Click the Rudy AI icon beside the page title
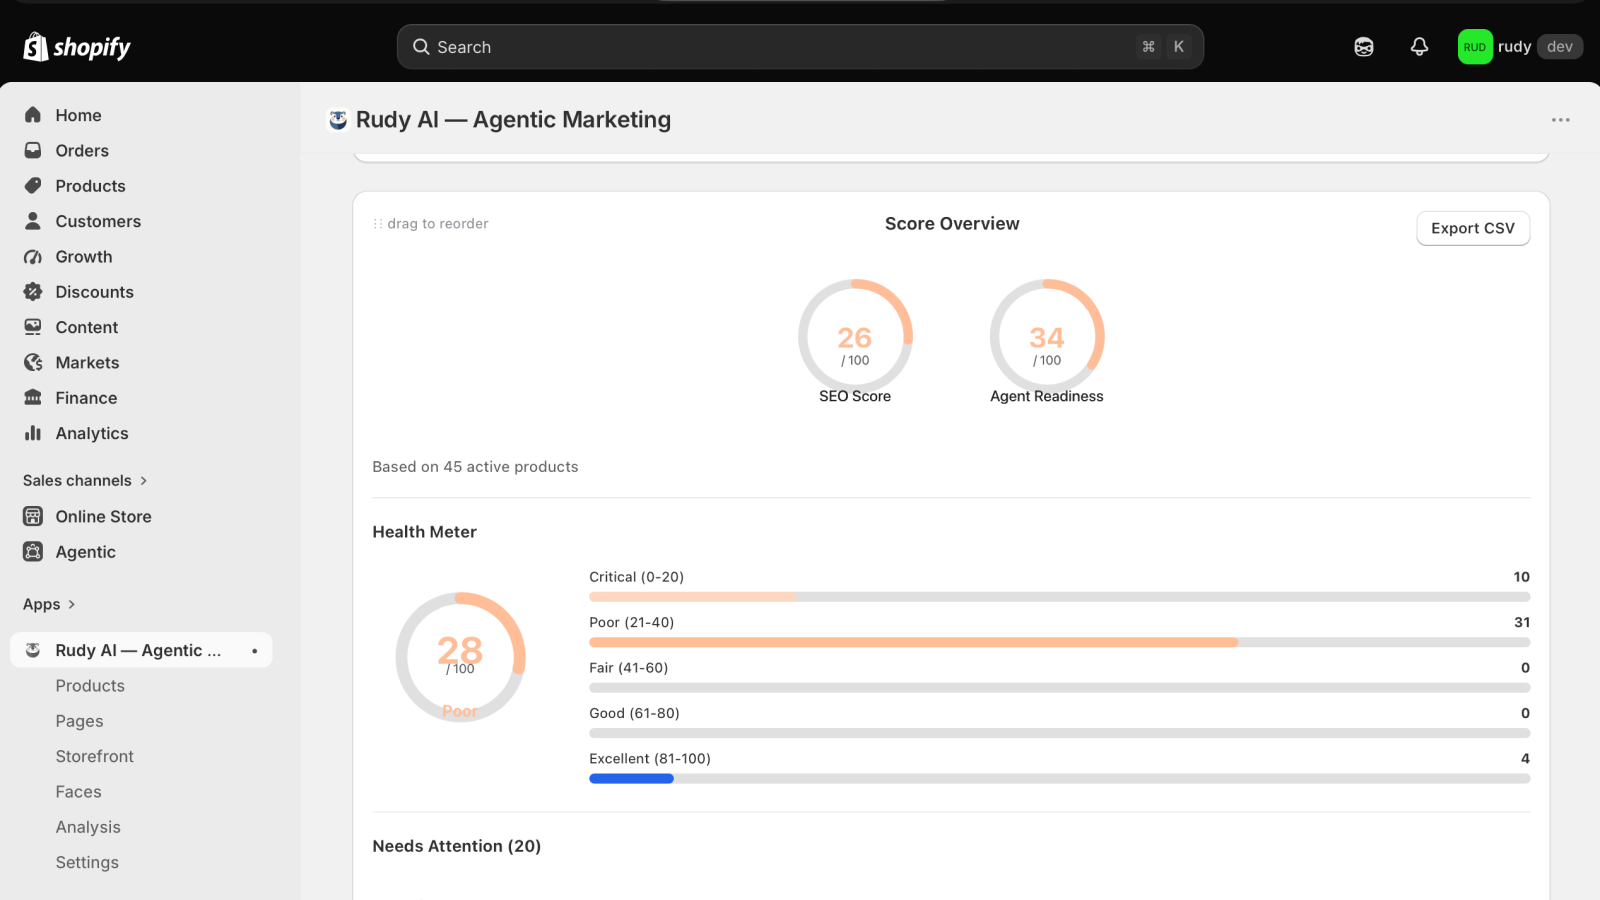The width and height of the screenshot is (1600, 900). point(338,120)
